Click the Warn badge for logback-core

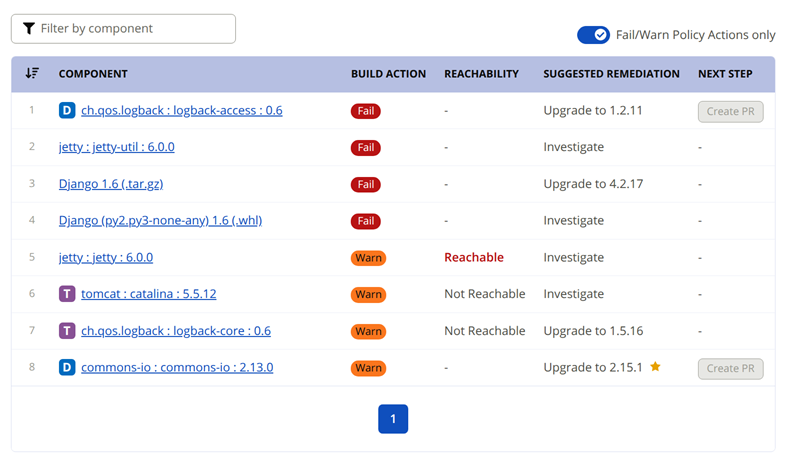click(x=368, y=331)
